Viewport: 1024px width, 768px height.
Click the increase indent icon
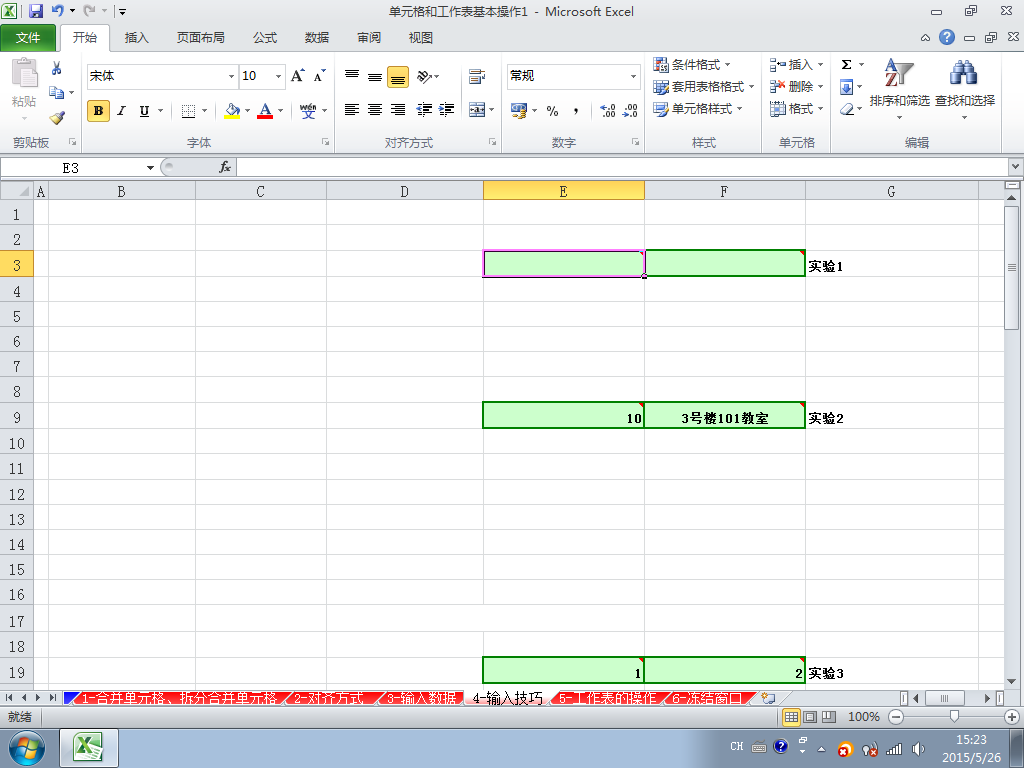click(x=447, y=110)
